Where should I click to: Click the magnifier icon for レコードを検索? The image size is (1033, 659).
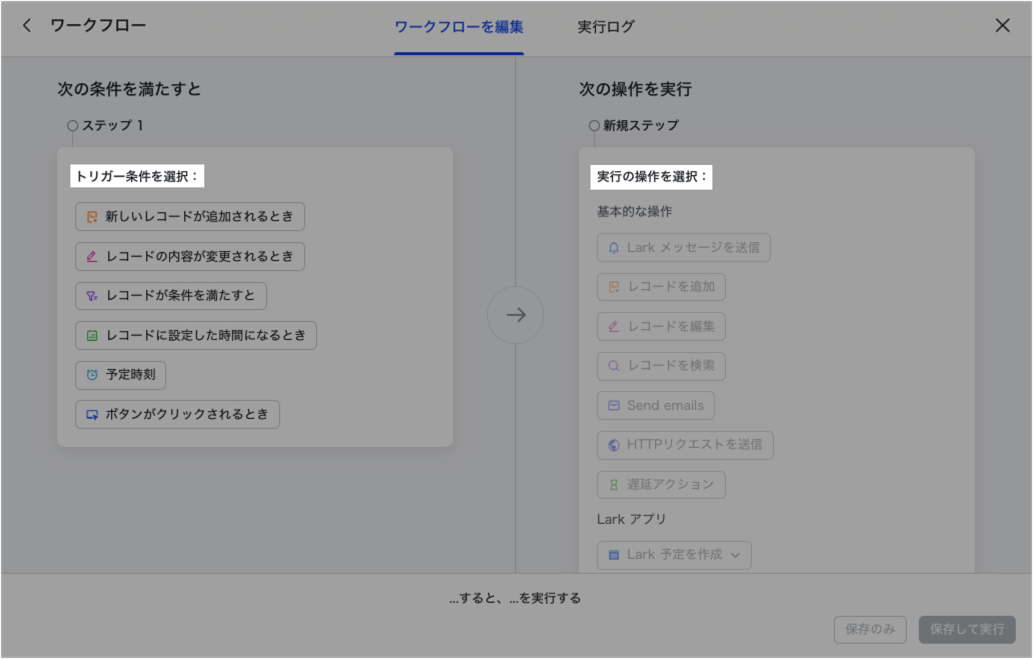pos(614,366)
